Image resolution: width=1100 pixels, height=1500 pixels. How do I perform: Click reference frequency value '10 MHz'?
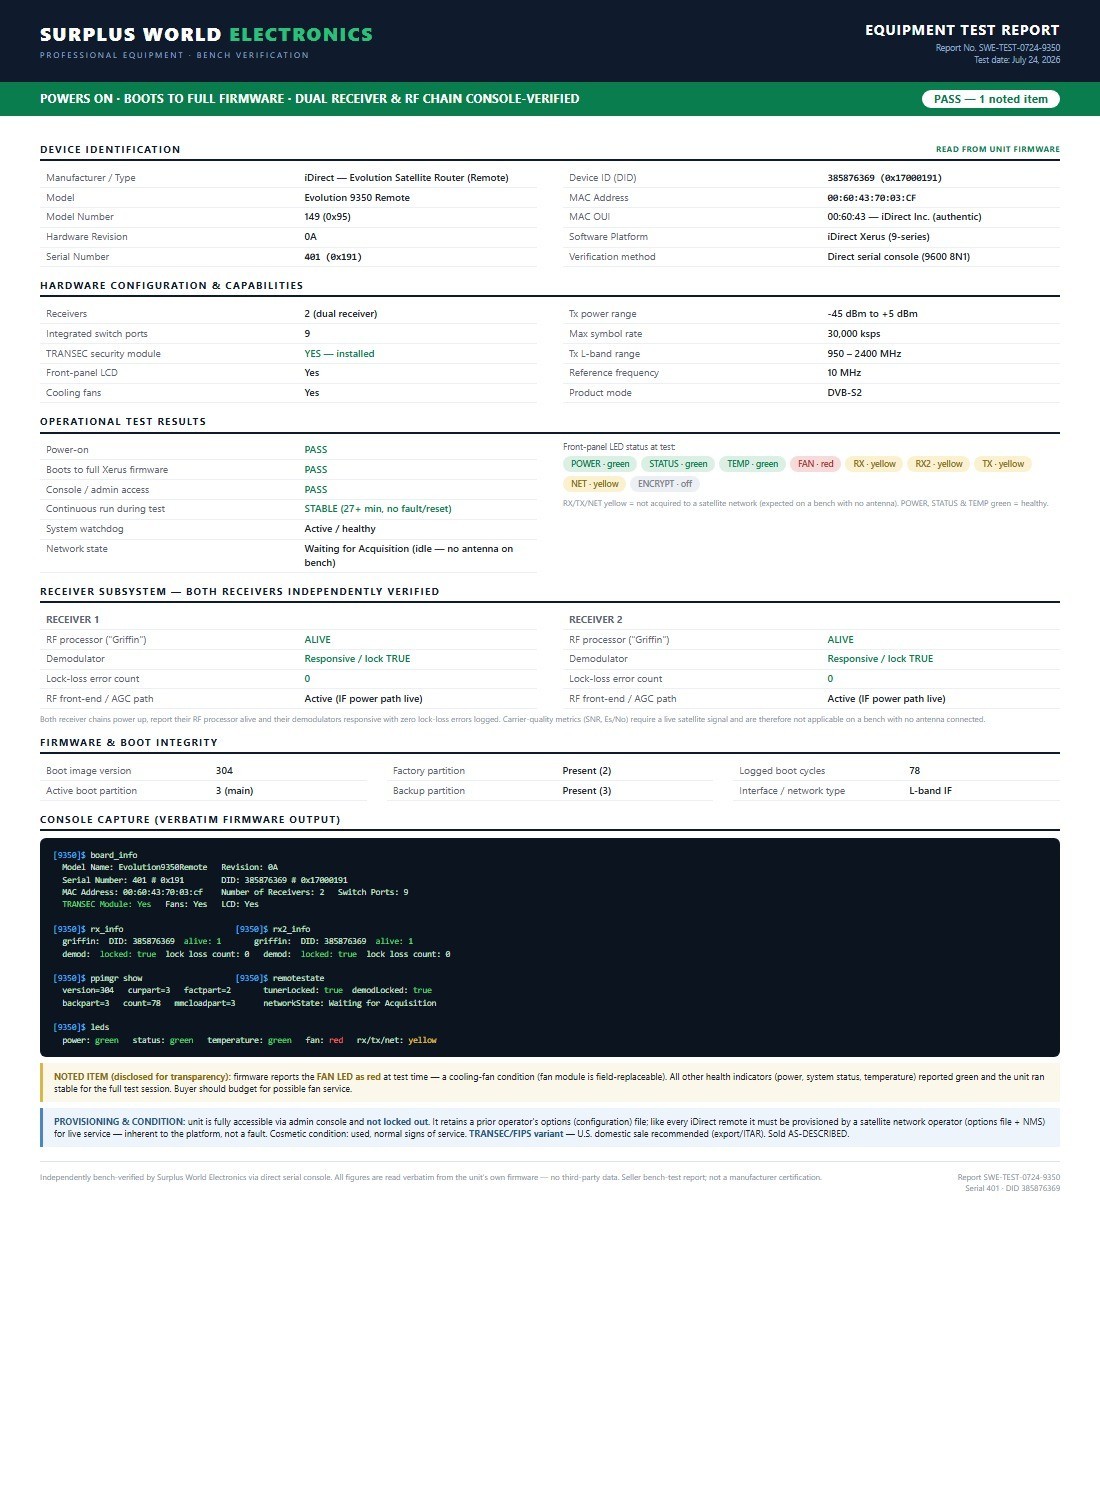(844, 373)
